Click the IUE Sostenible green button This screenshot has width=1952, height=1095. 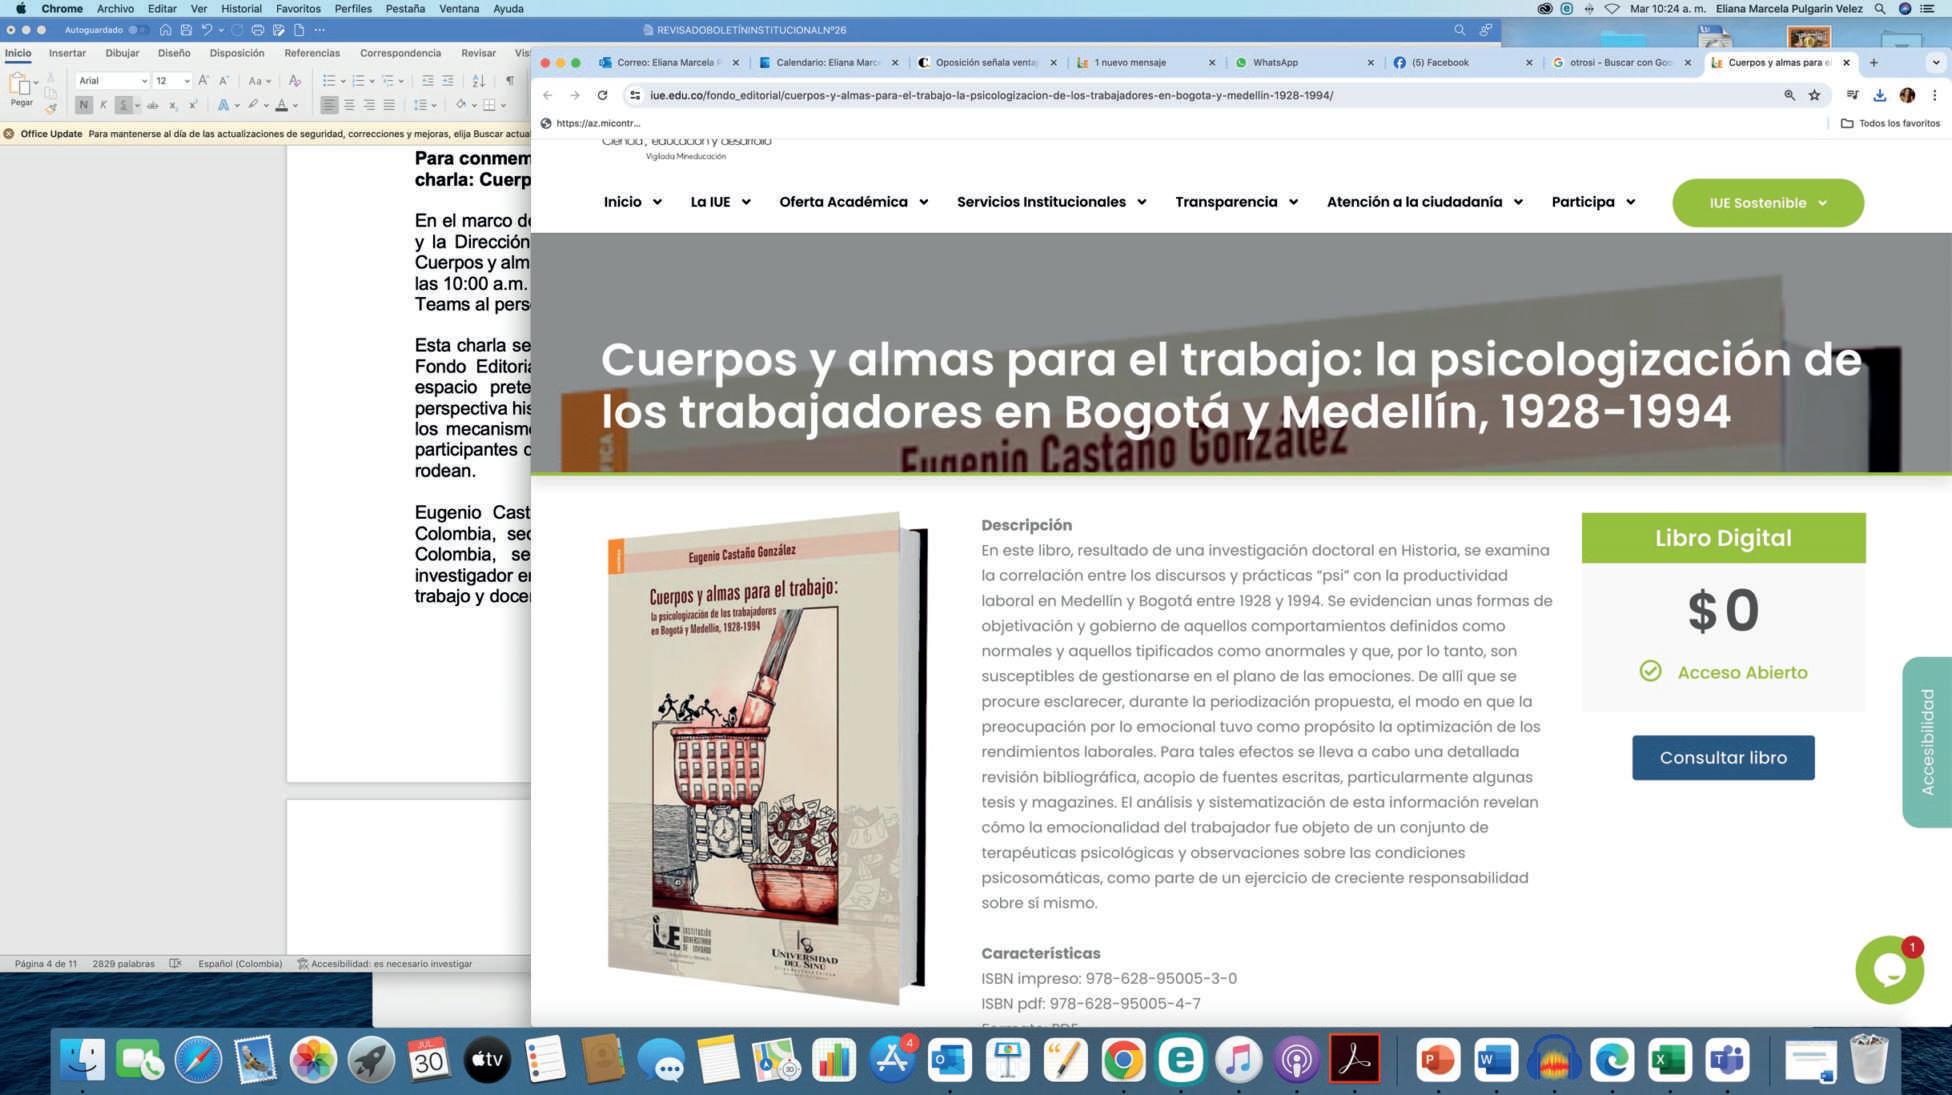[1767, 203]
